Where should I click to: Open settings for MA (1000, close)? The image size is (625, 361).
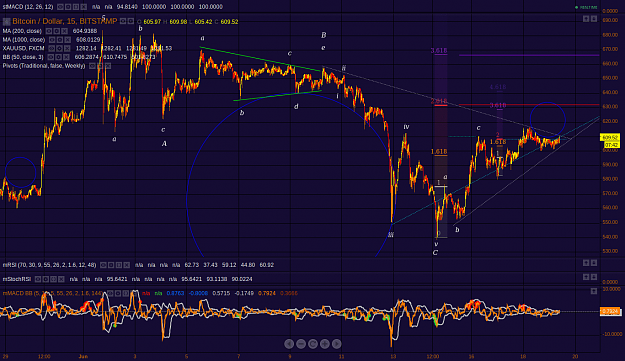coord(60,40)
